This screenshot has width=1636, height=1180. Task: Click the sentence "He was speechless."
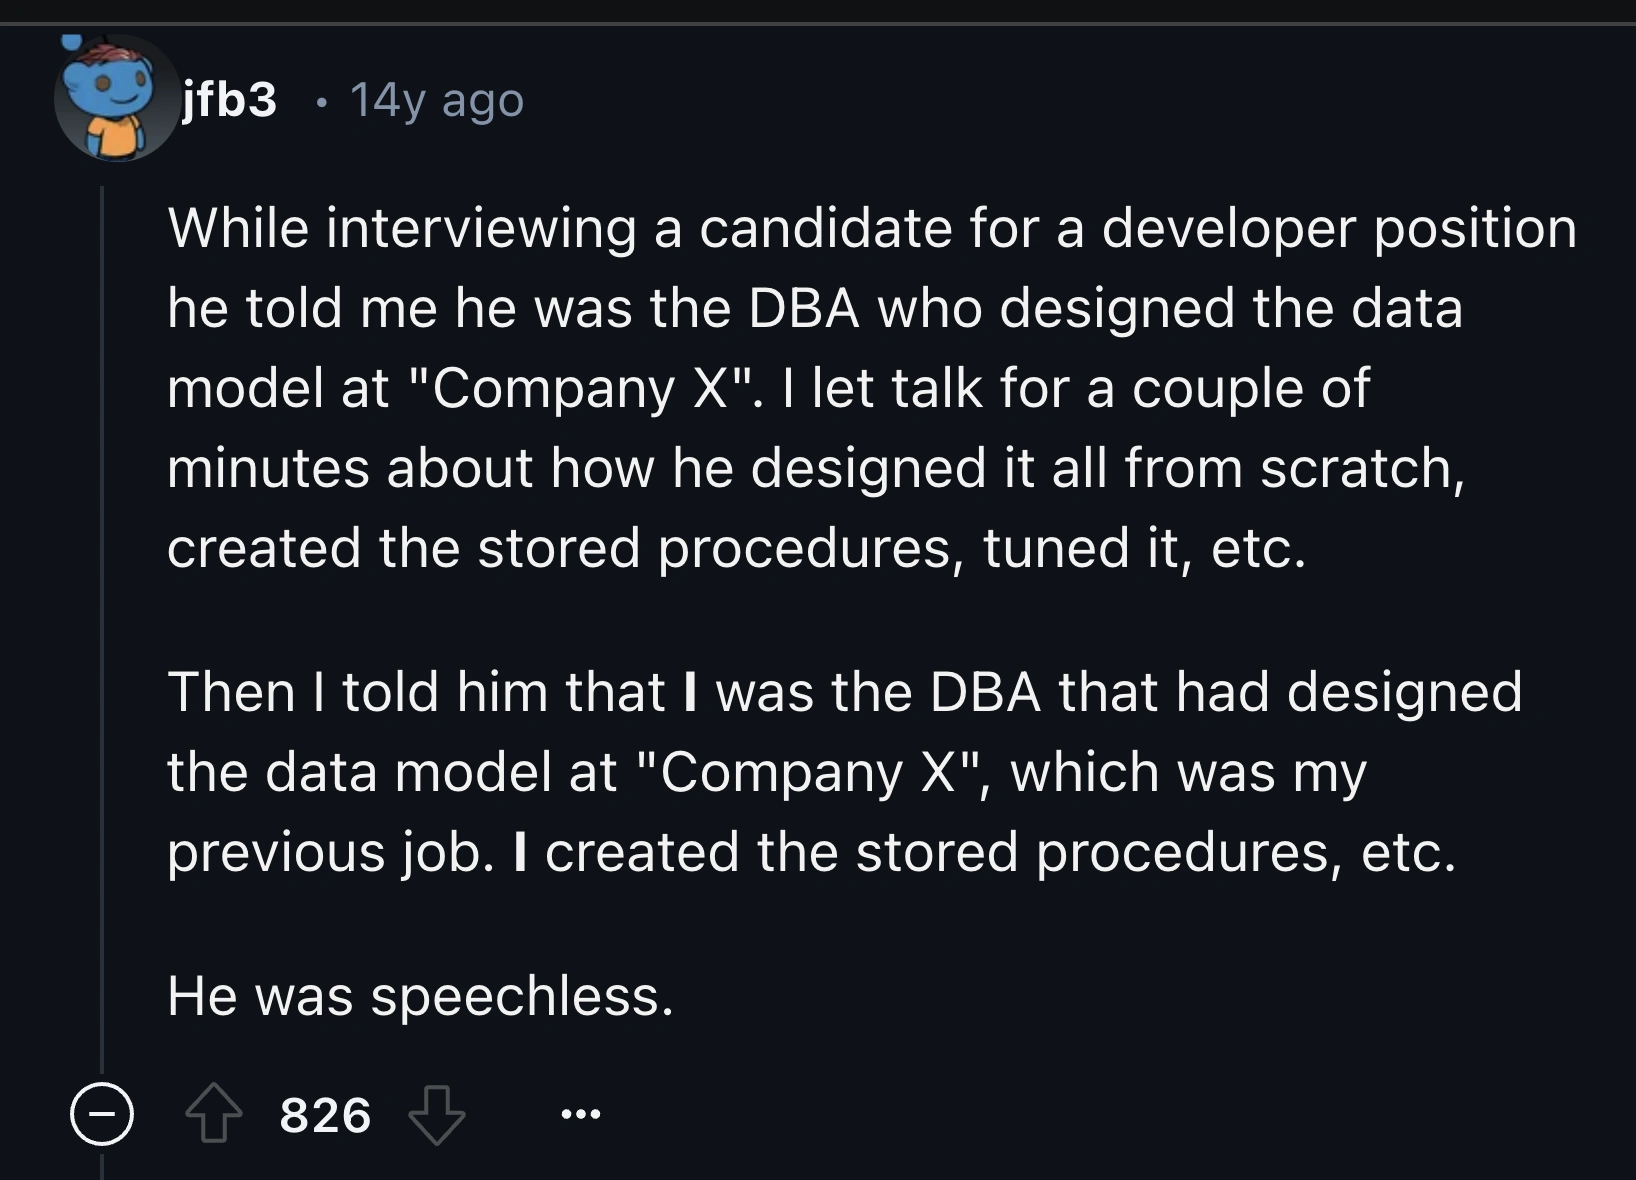tap(420, 996)
